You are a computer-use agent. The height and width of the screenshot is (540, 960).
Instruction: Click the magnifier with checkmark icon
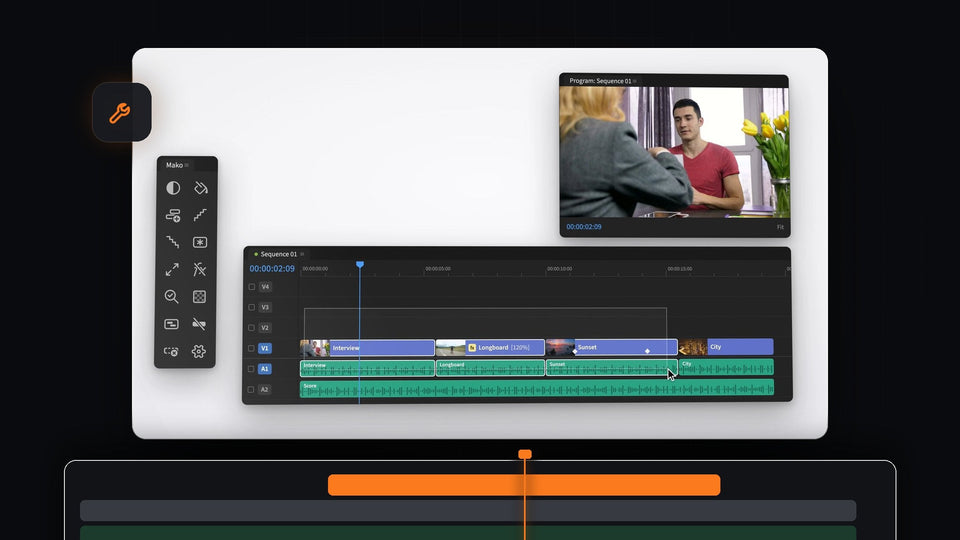point(171,297)
